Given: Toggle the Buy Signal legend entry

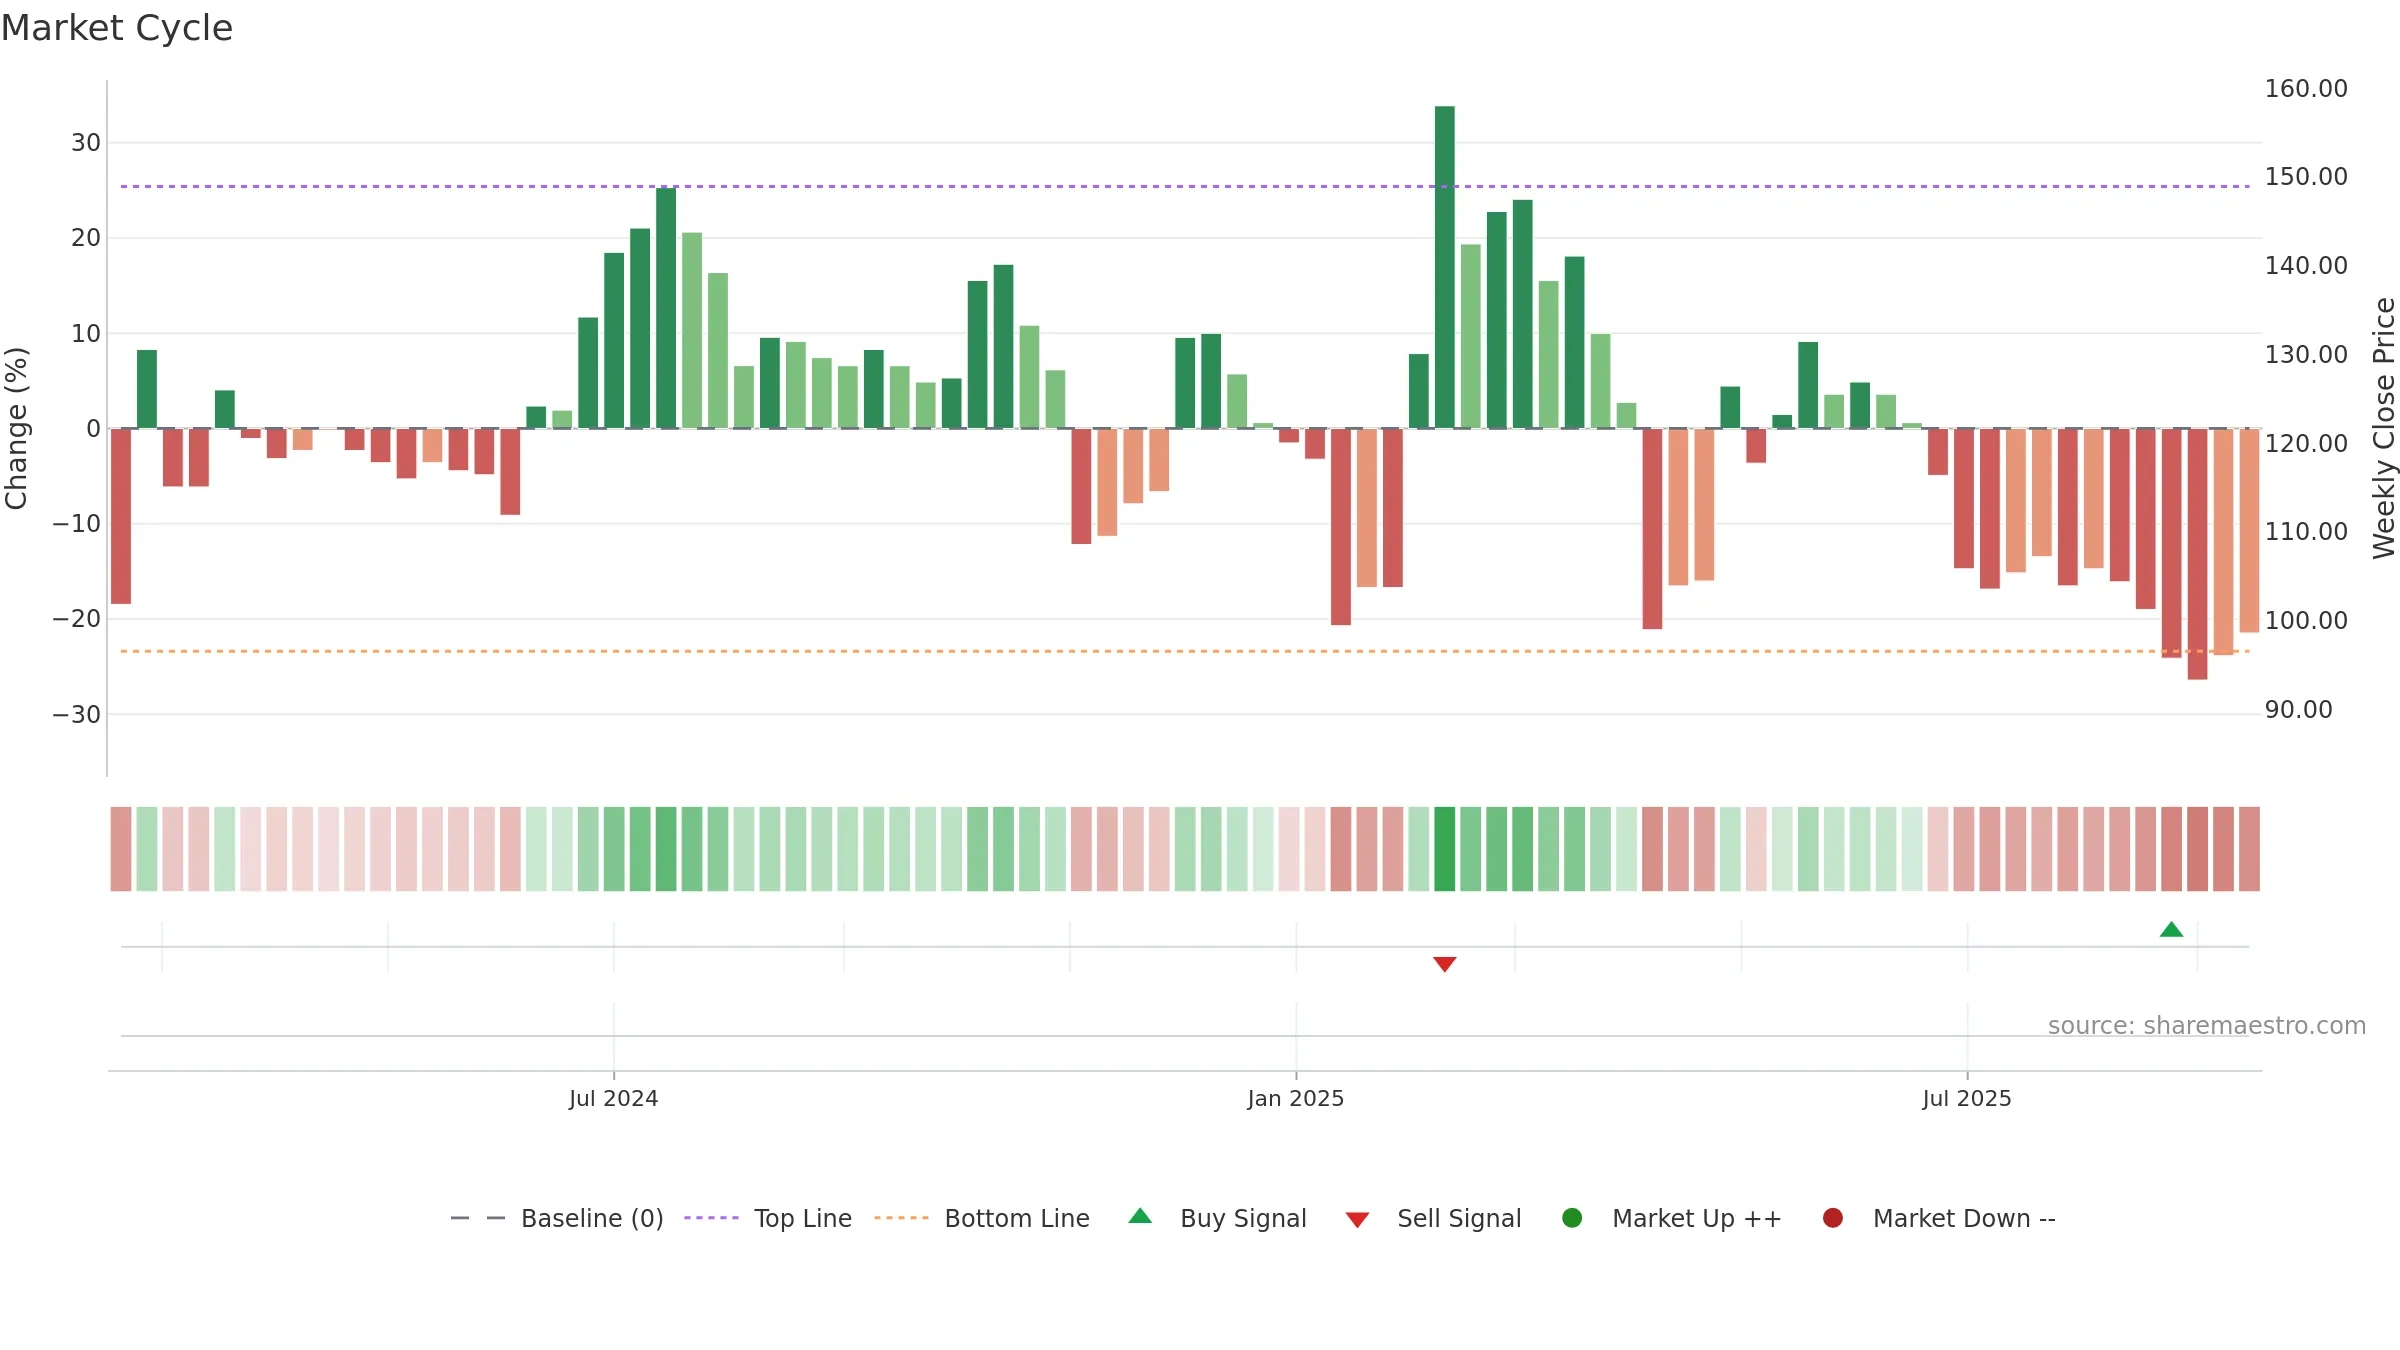Looking at the screenshot, I should 1217,1219.
